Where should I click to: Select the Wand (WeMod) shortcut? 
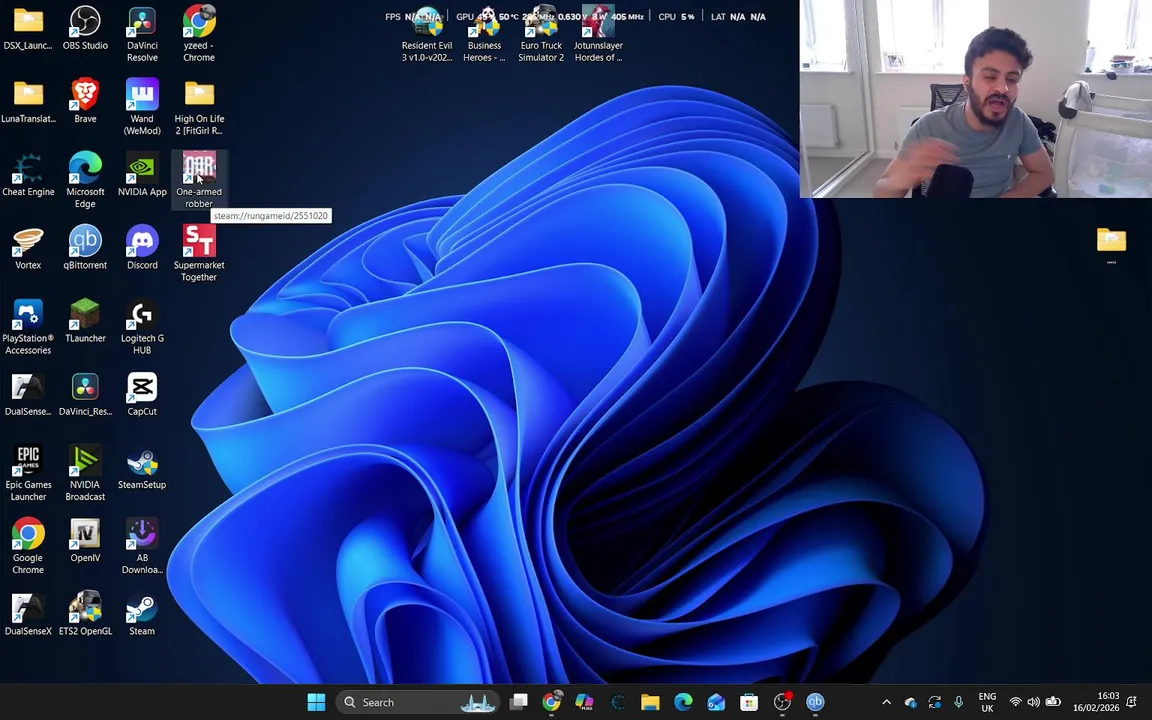coord(142,107)
